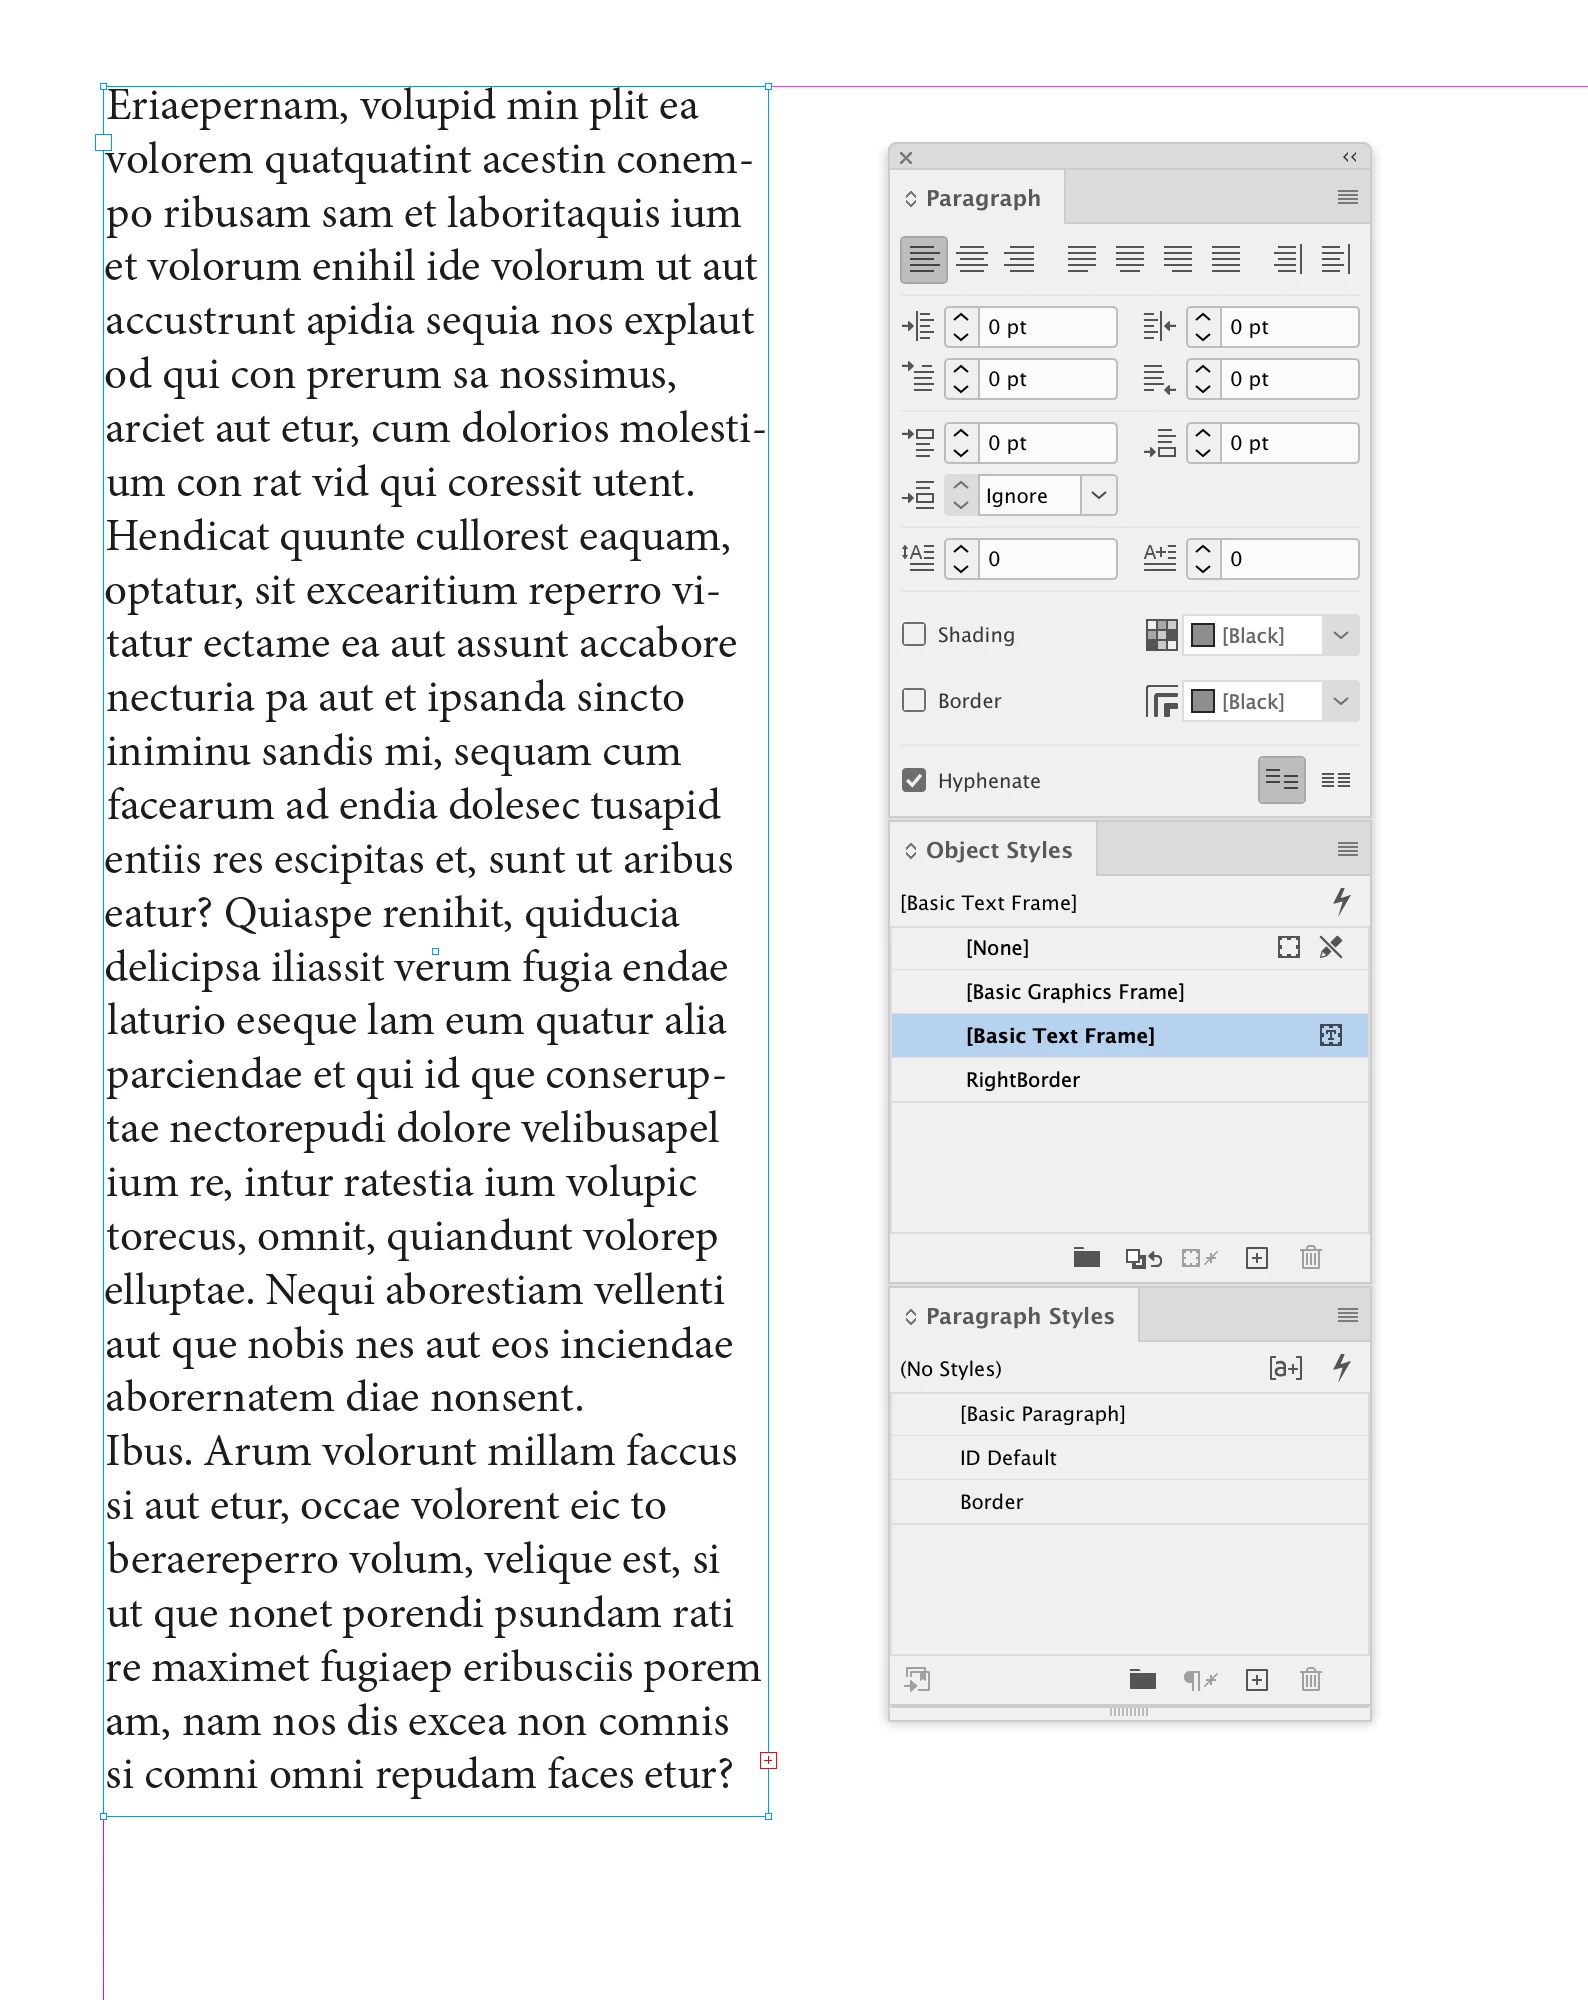
Task: Select Align Center paragraph alignment
Action: [x=971, y=260]
